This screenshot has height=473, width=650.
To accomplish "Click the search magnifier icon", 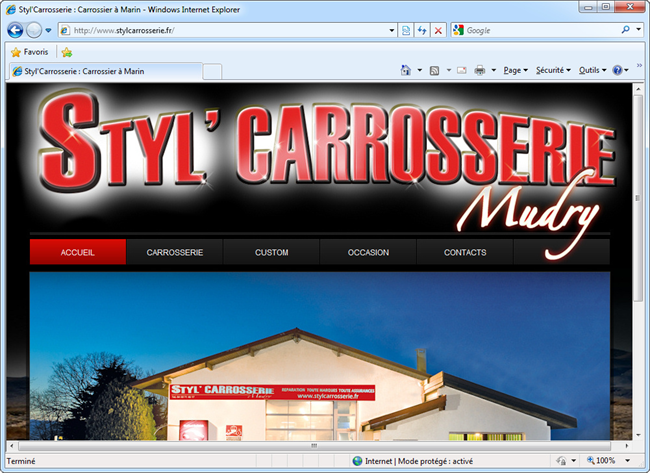I will 626,30.
